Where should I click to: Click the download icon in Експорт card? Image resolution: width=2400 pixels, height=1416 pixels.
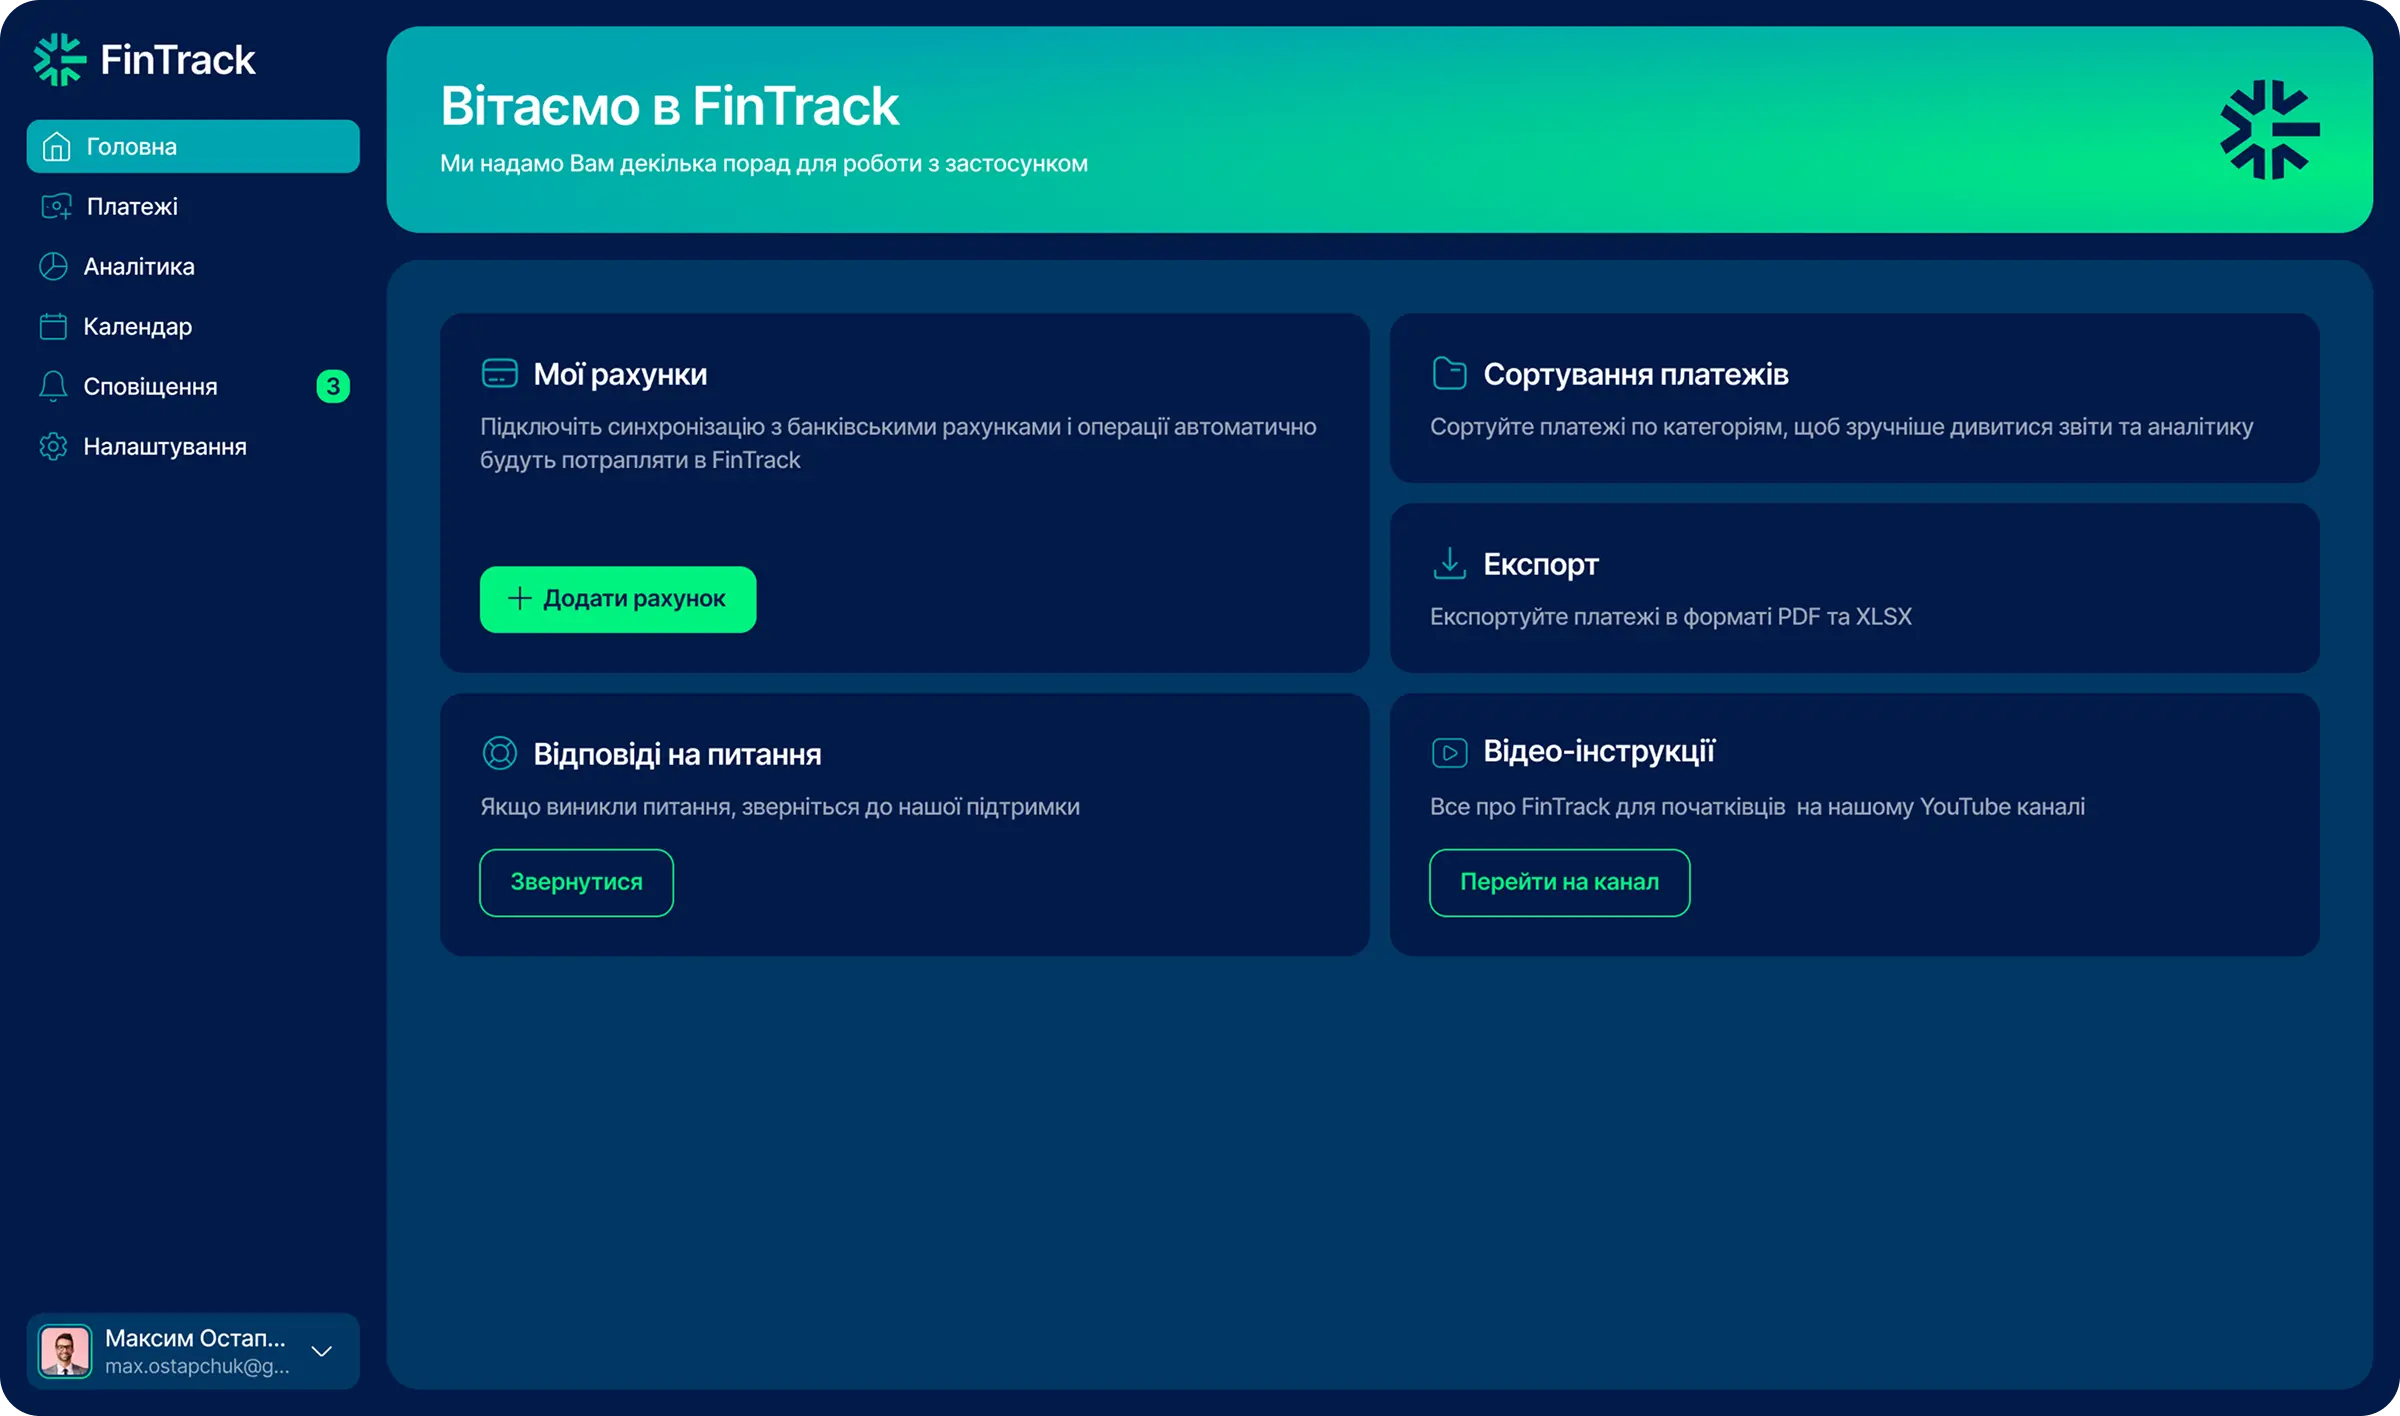click(1449, 563)
